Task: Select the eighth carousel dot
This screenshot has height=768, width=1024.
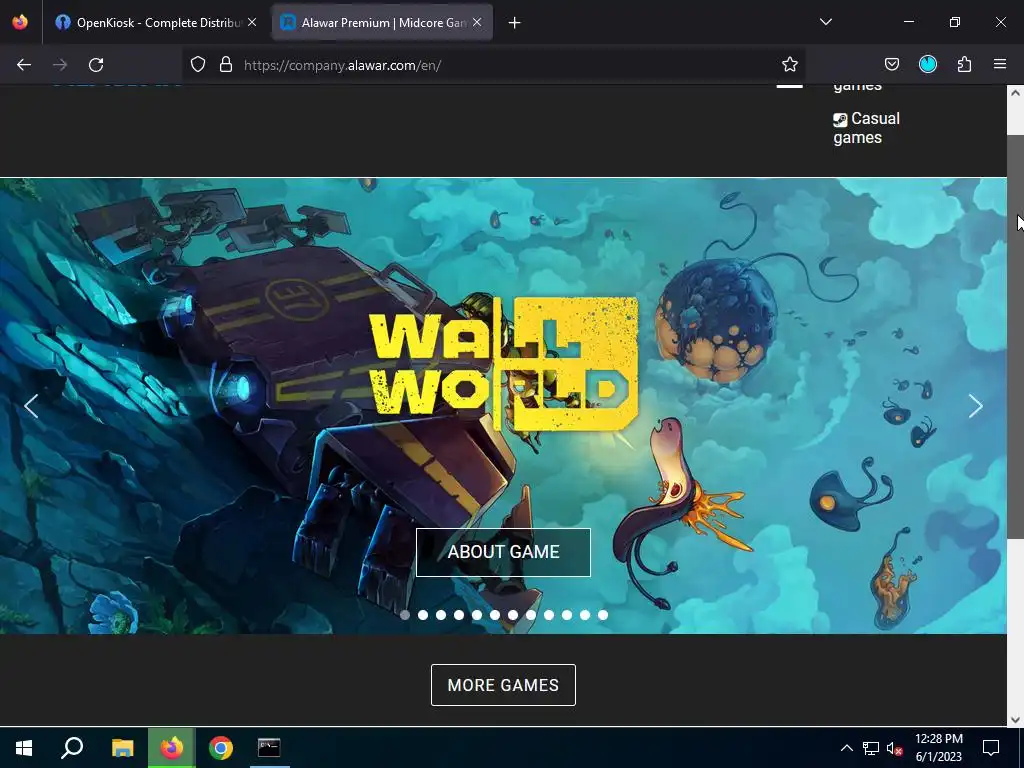Action: (531, 615)
